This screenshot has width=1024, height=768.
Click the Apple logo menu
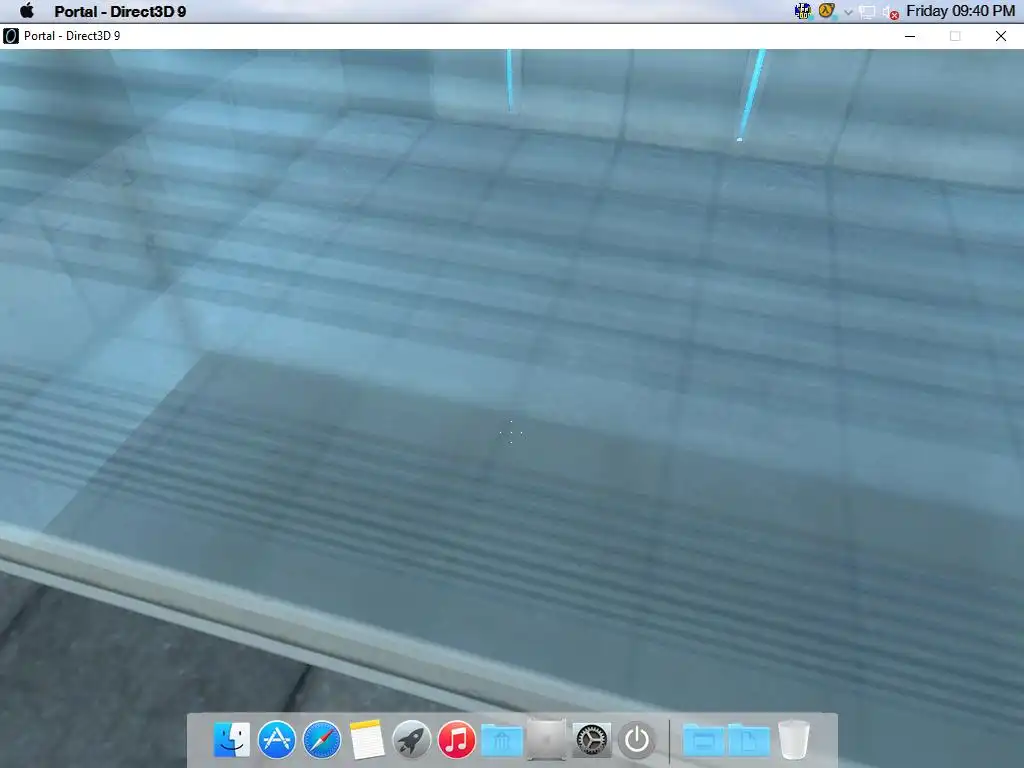[x=27, y=10]
